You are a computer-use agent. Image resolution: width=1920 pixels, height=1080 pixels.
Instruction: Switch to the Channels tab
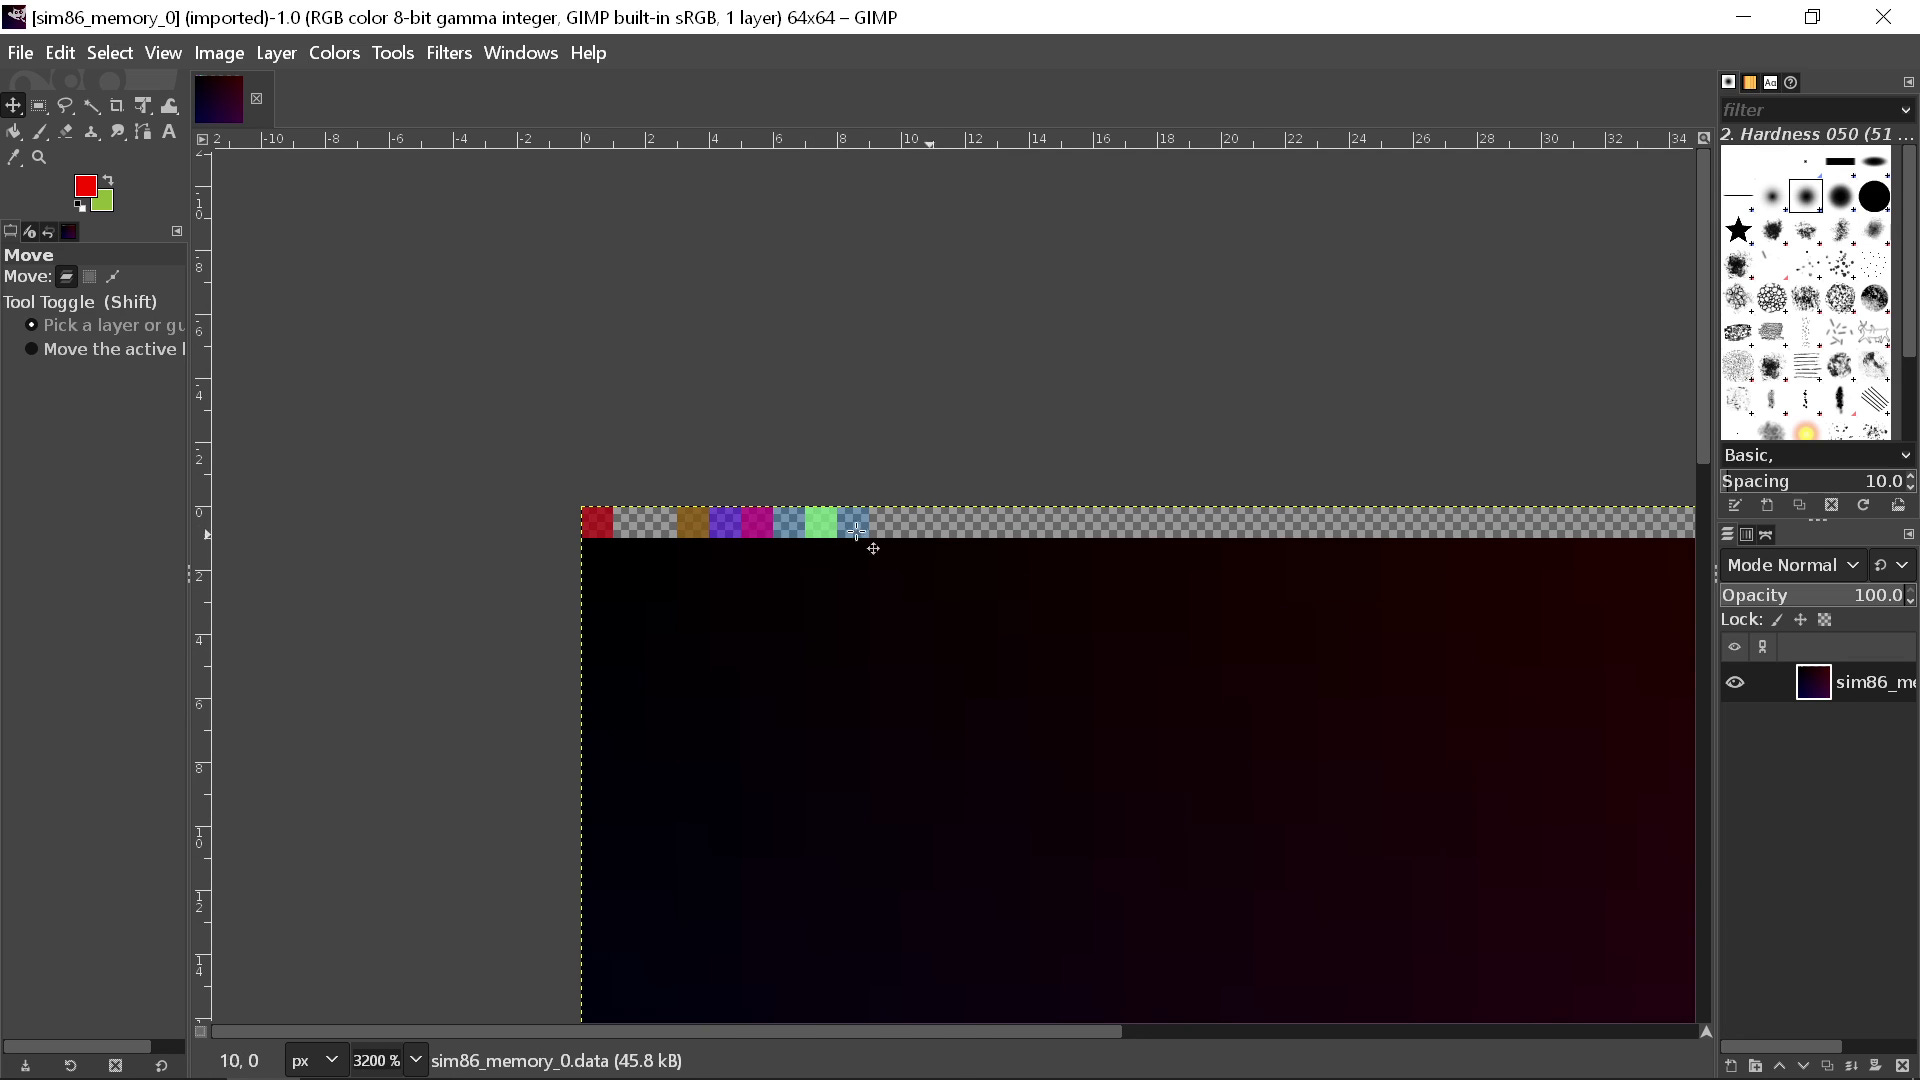[x=1746, y=534]
